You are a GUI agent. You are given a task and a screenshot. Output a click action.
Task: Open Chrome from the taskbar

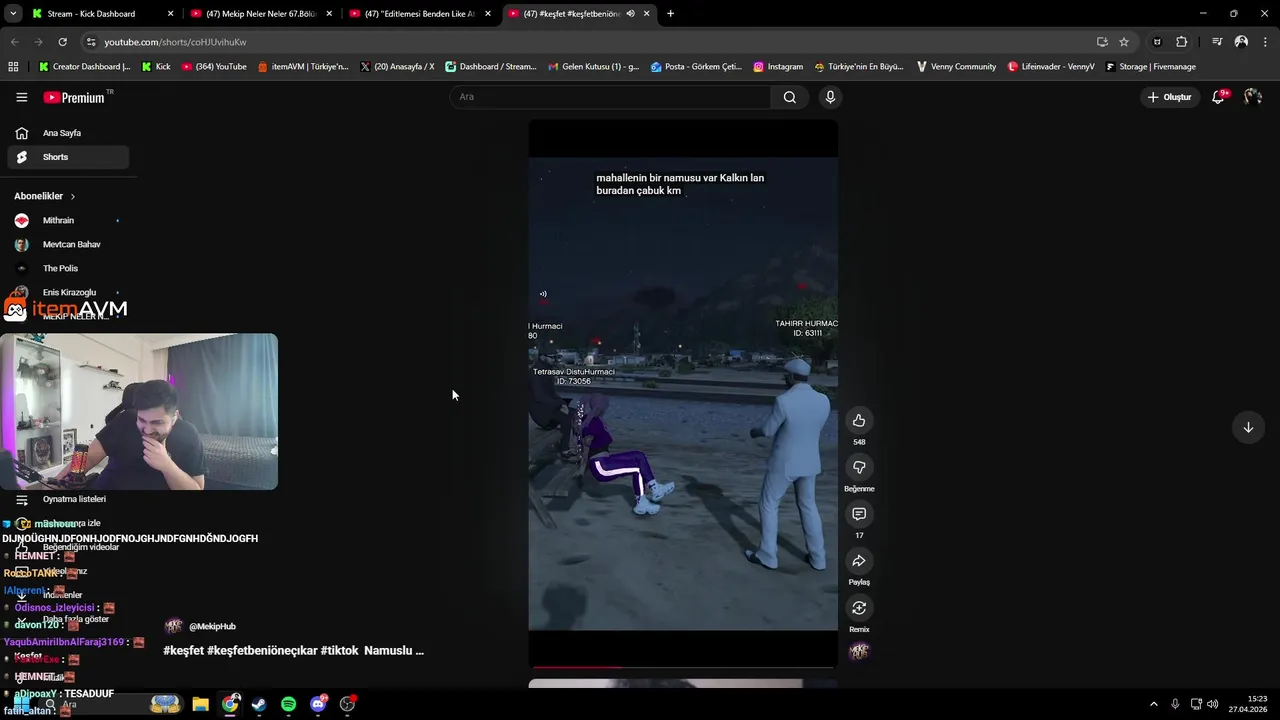point(230,704)
